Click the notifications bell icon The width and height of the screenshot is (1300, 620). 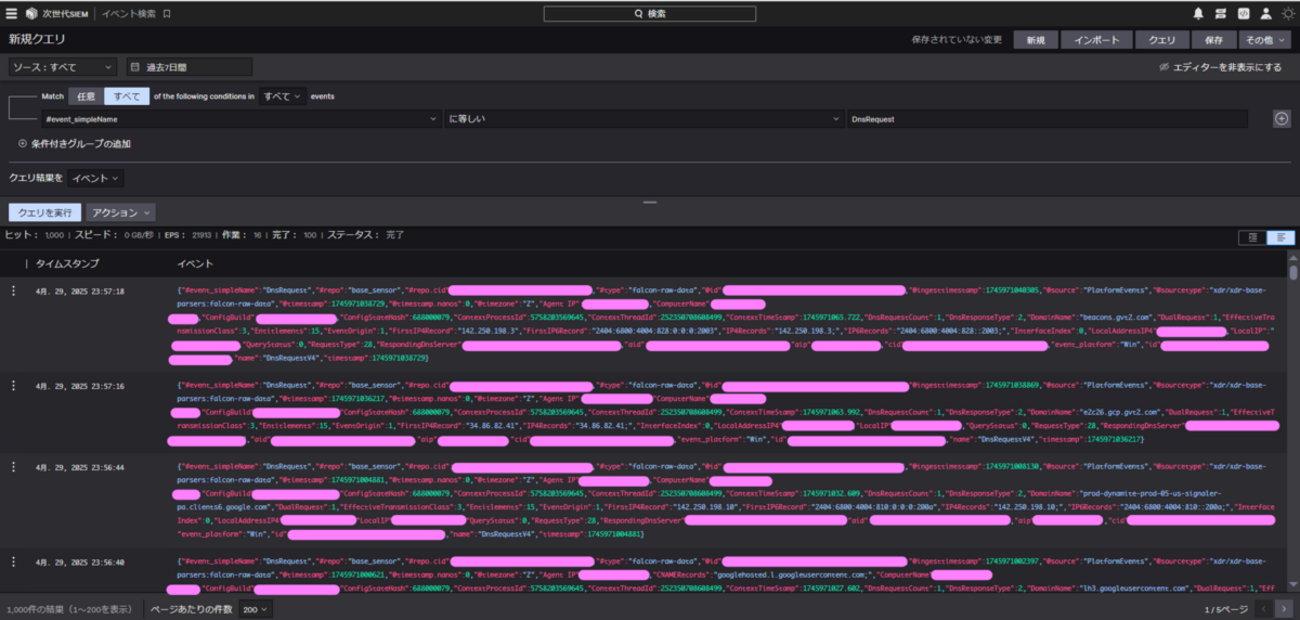[x=1198, y=14]
